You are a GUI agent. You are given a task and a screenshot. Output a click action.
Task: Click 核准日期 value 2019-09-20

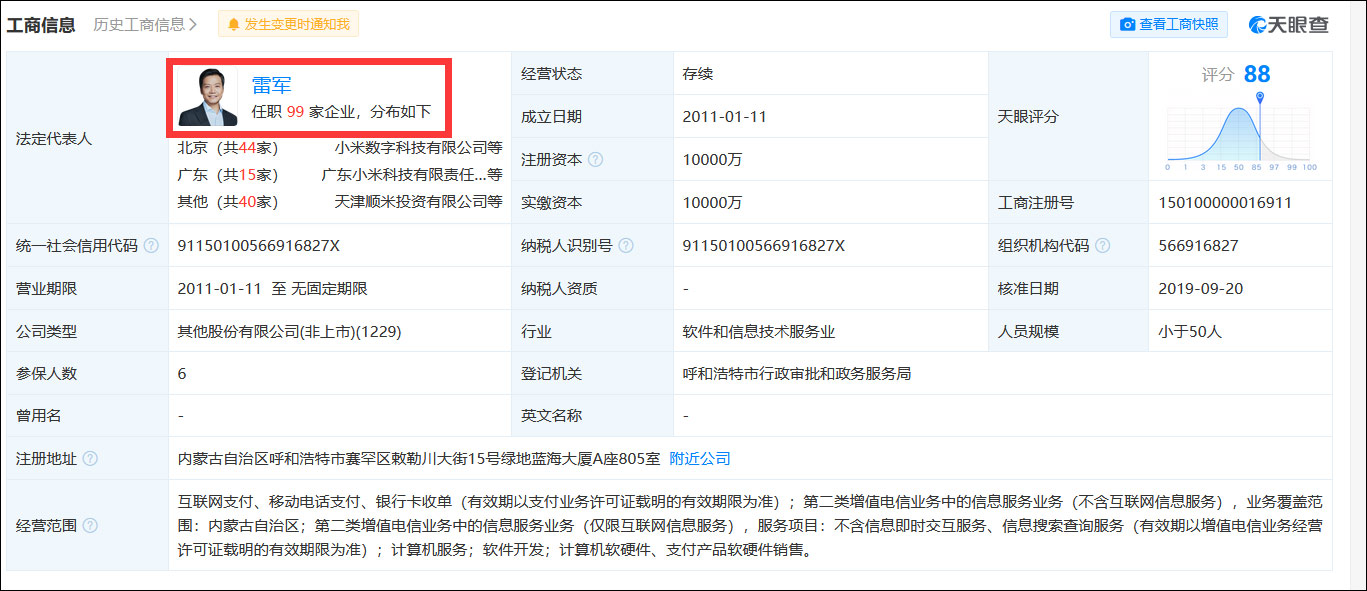pos(1201,288)
